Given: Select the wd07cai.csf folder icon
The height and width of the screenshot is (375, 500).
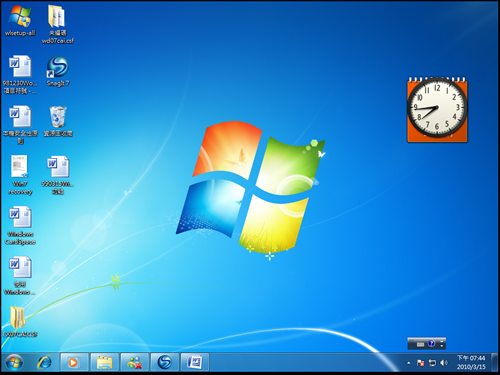Looking at the screenshot, I should click(x=57, y=24).
